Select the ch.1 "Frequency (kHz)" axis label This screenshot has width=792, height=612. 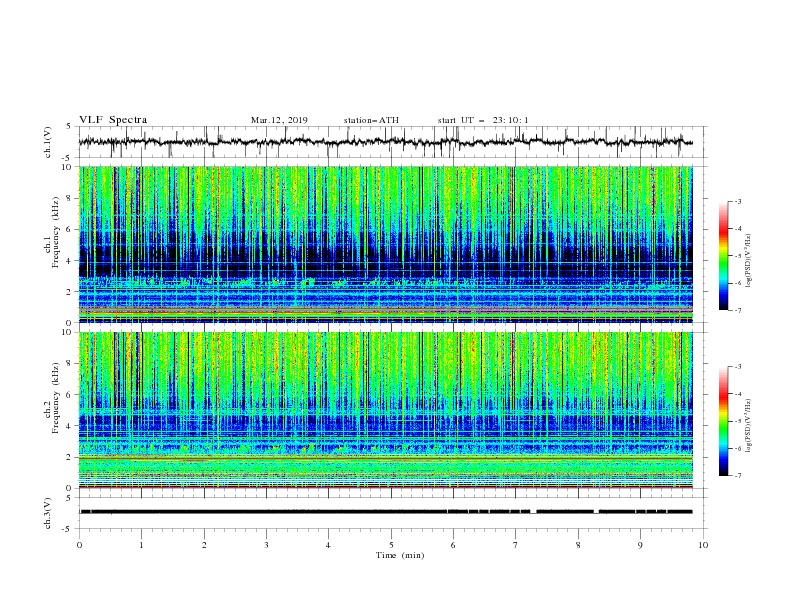click(56, 230)
